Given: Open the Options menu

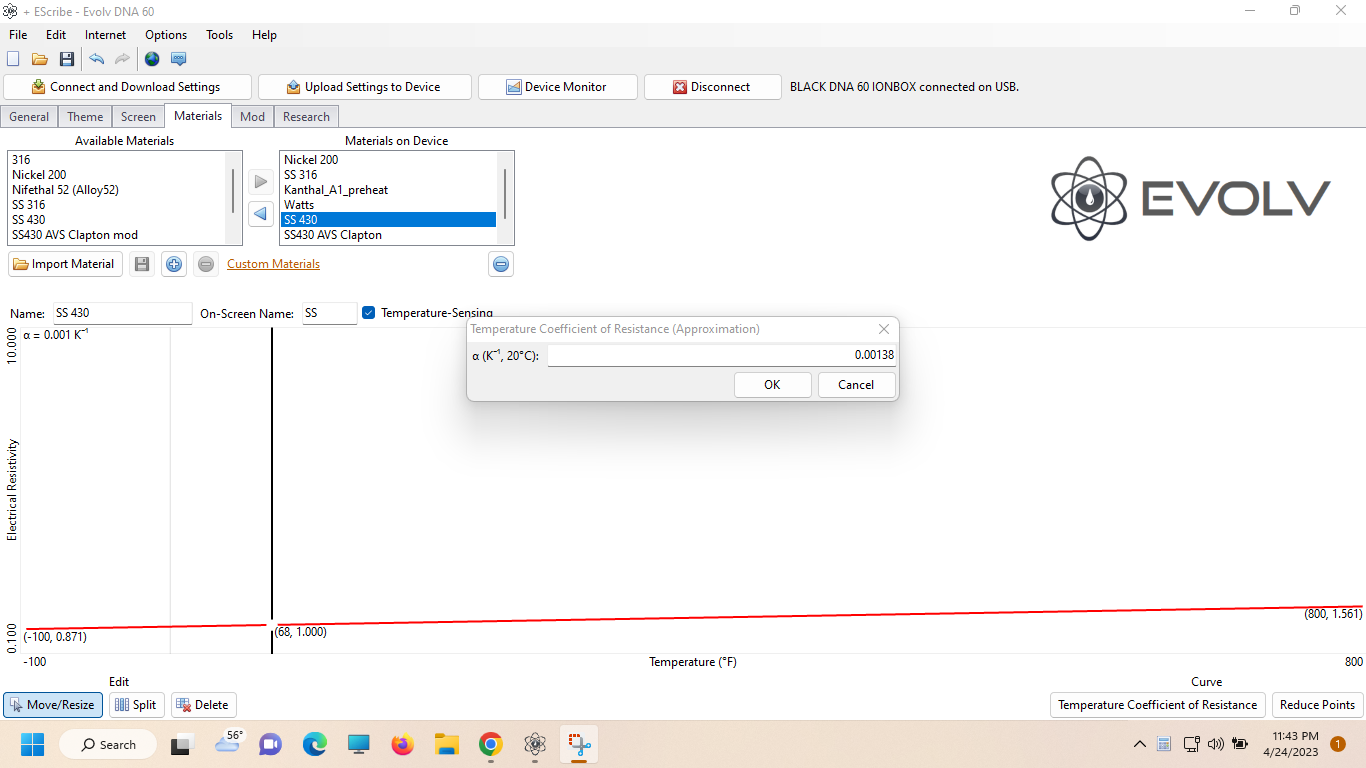Looking at the screenshot, I should pos(166,35).
